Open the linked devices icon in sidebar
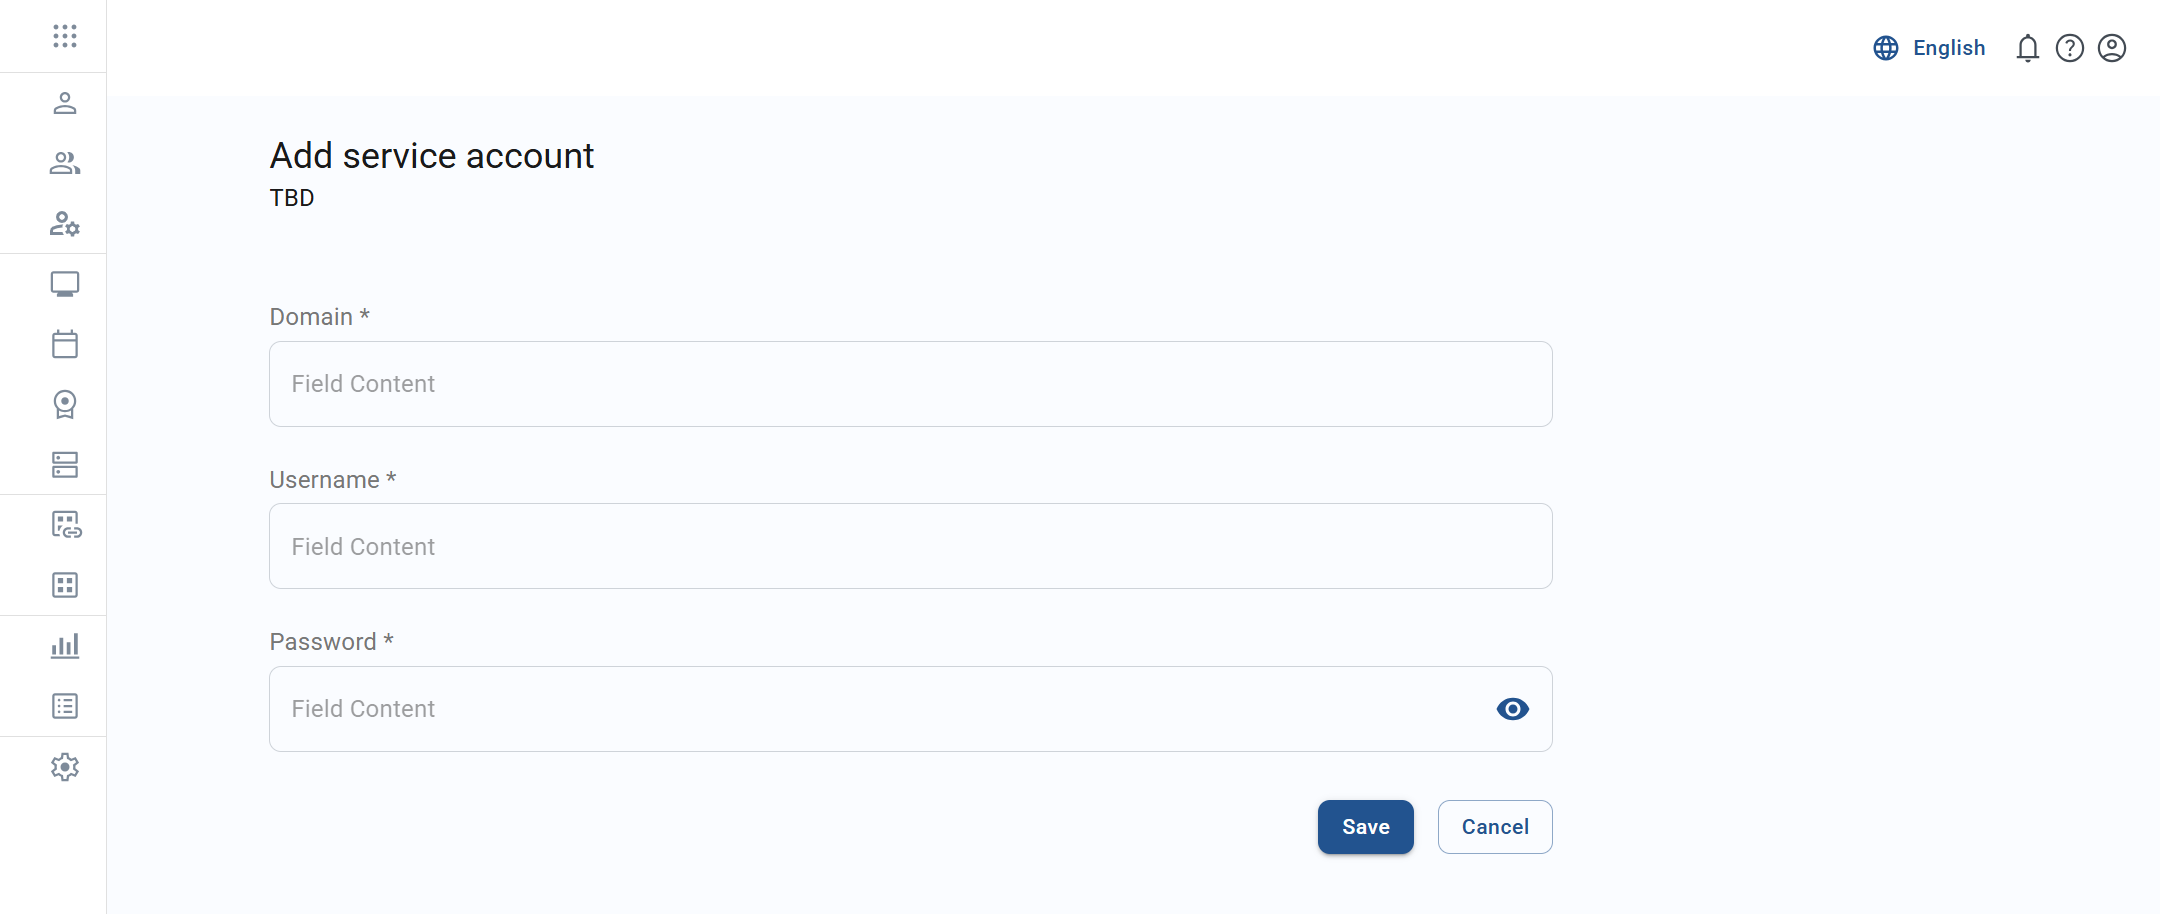2160x914 pixels. click(x=66, y=524)
